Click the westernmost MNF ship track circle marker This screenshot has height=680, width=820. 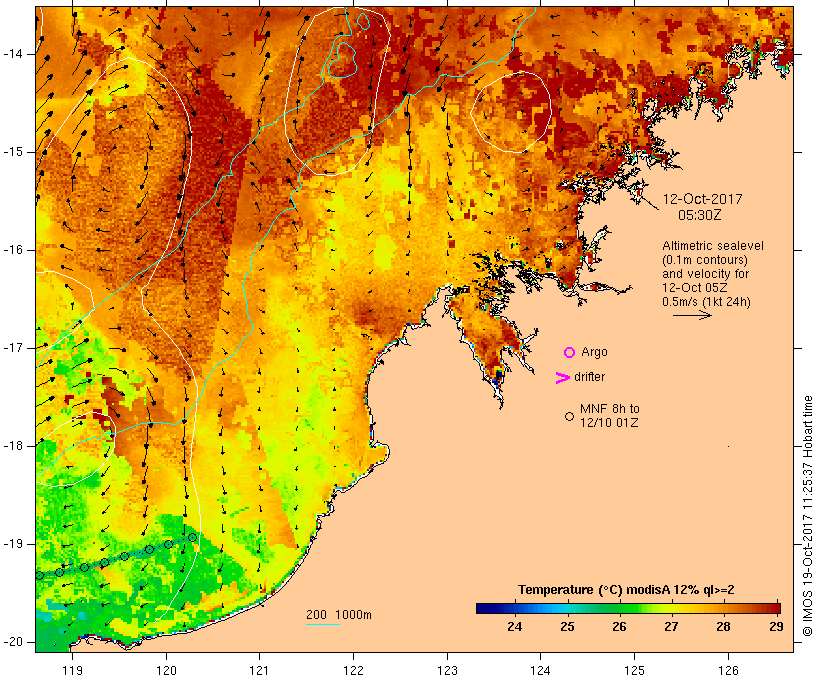[39, 575]
